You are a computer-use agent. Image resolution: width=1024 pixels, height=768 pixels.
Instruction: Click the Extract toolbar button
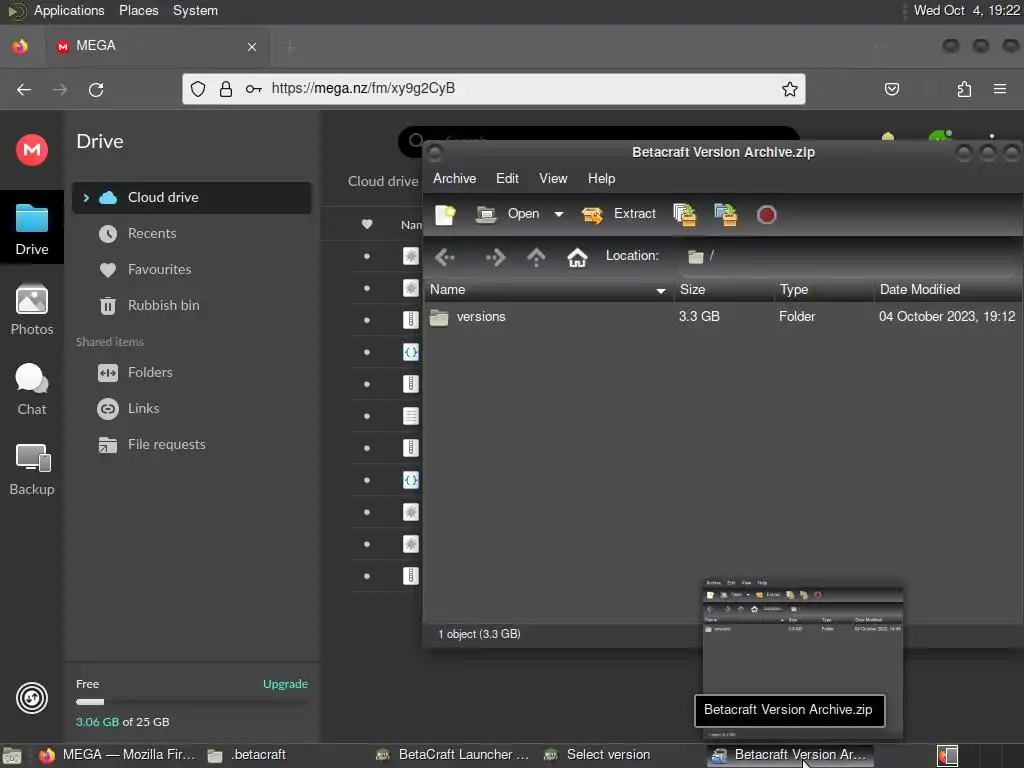tap(619, 214)
